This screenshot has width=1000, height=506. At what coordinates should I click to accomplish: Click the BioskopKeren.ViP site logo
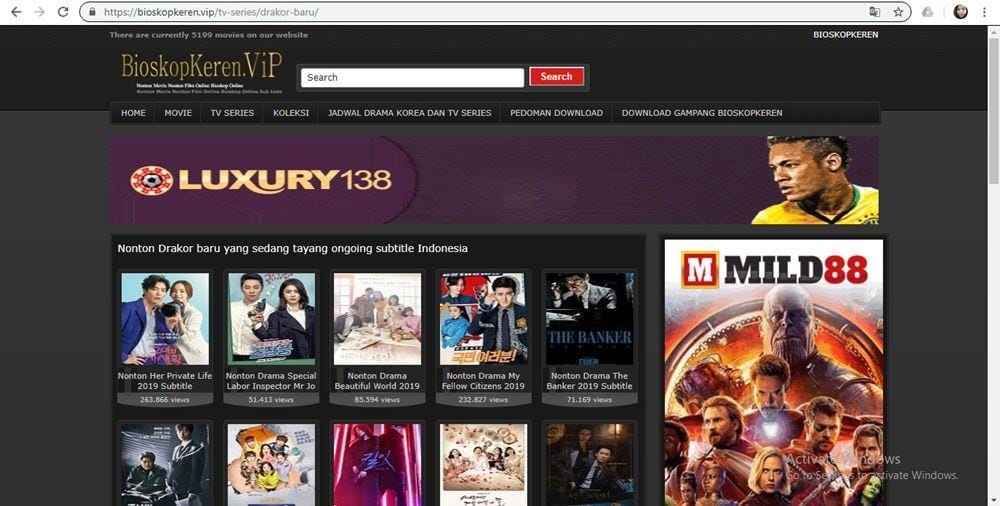(x=202, y=72)
